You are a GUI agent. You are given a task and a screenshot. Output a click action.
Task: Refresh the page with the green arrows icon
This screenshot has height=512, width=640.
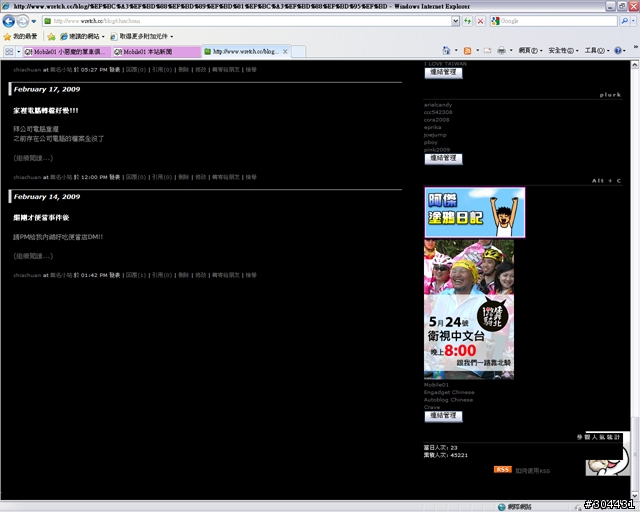(467, 21)
